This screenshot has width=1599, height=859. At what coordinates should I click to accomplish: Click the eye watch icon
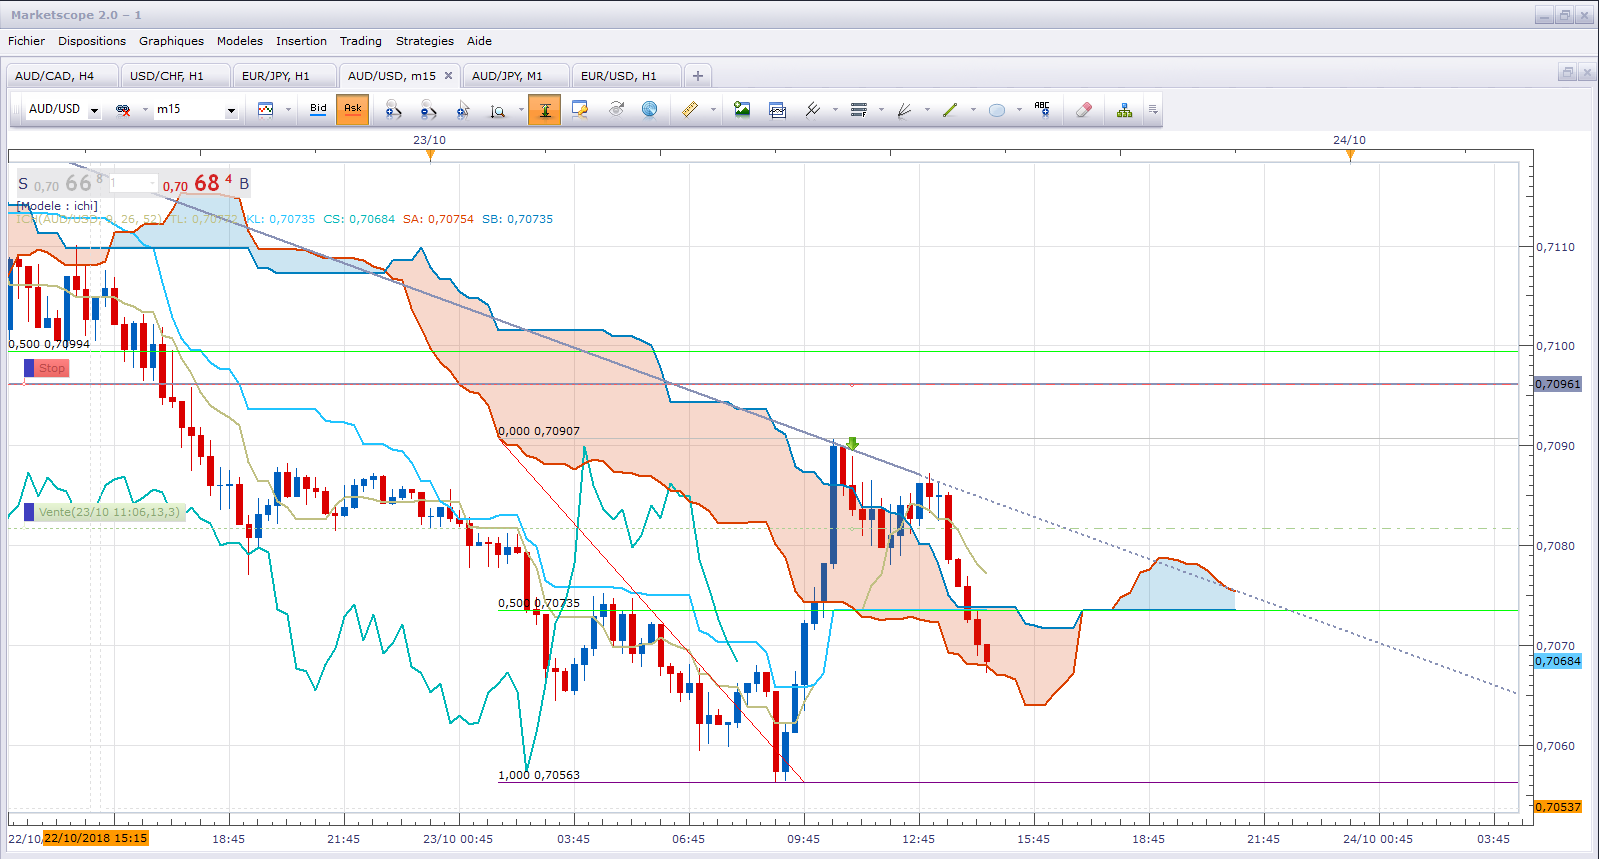click(x=616, y=110)
